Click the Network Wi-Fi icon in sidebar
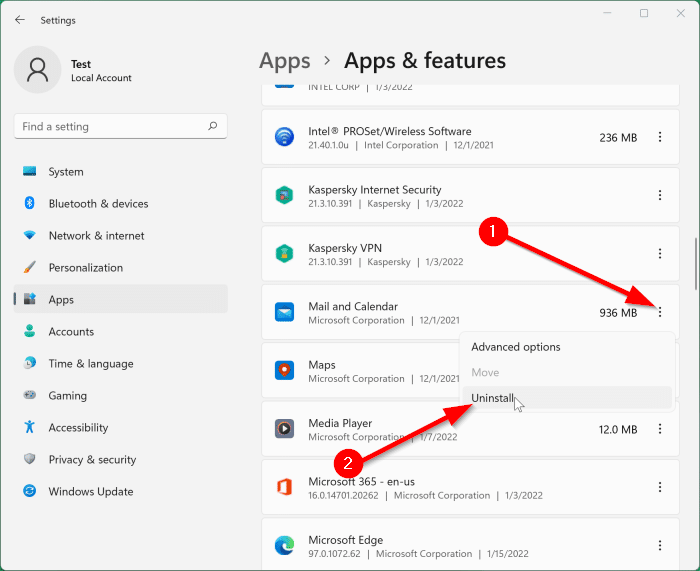 [29, 235]
